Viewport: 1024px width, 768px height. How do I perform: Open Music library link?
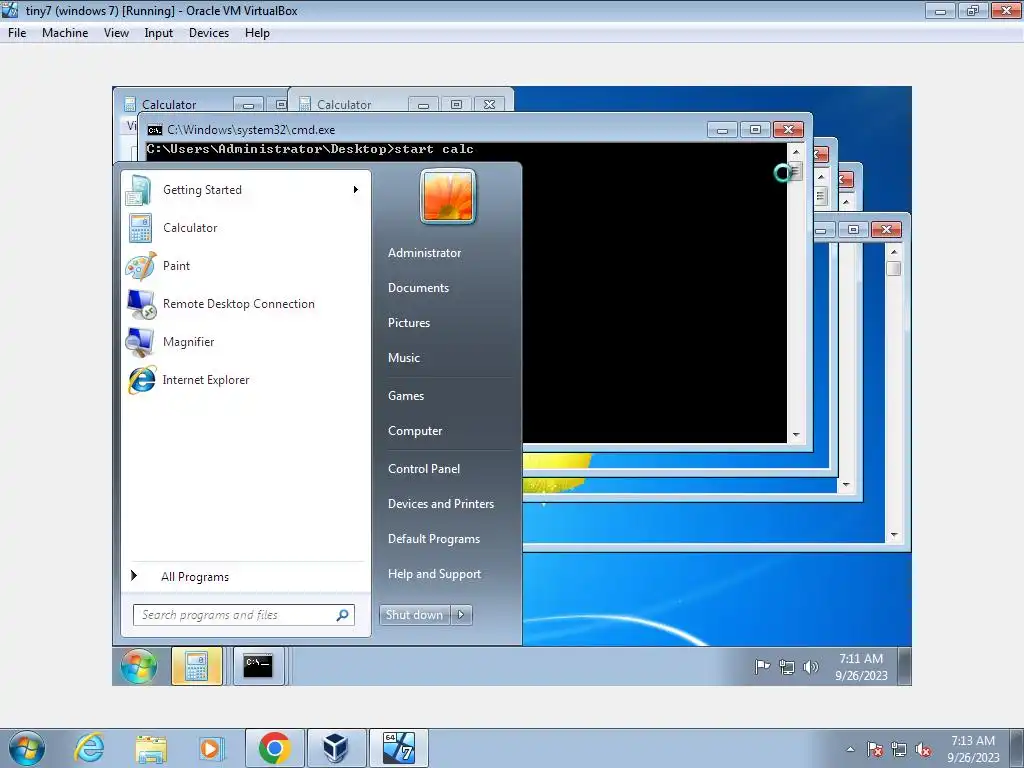[404, 358]
